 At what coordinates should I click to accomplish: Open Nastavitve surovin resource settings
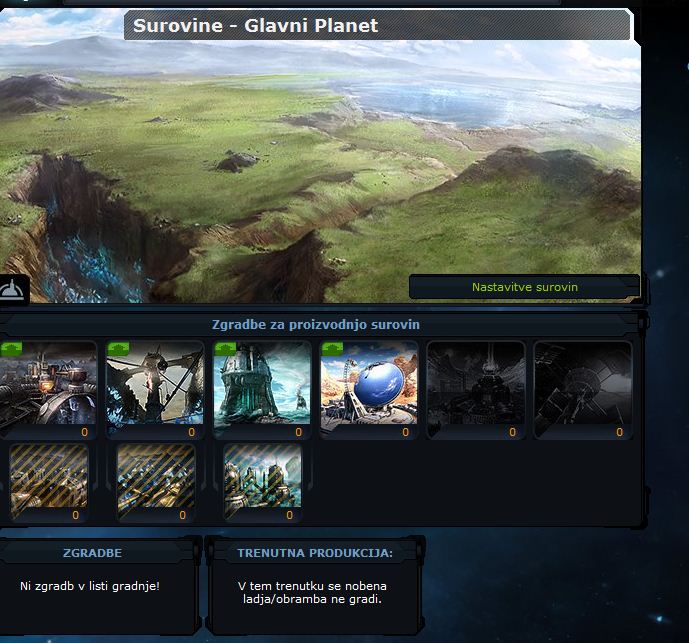pos(524,287)
